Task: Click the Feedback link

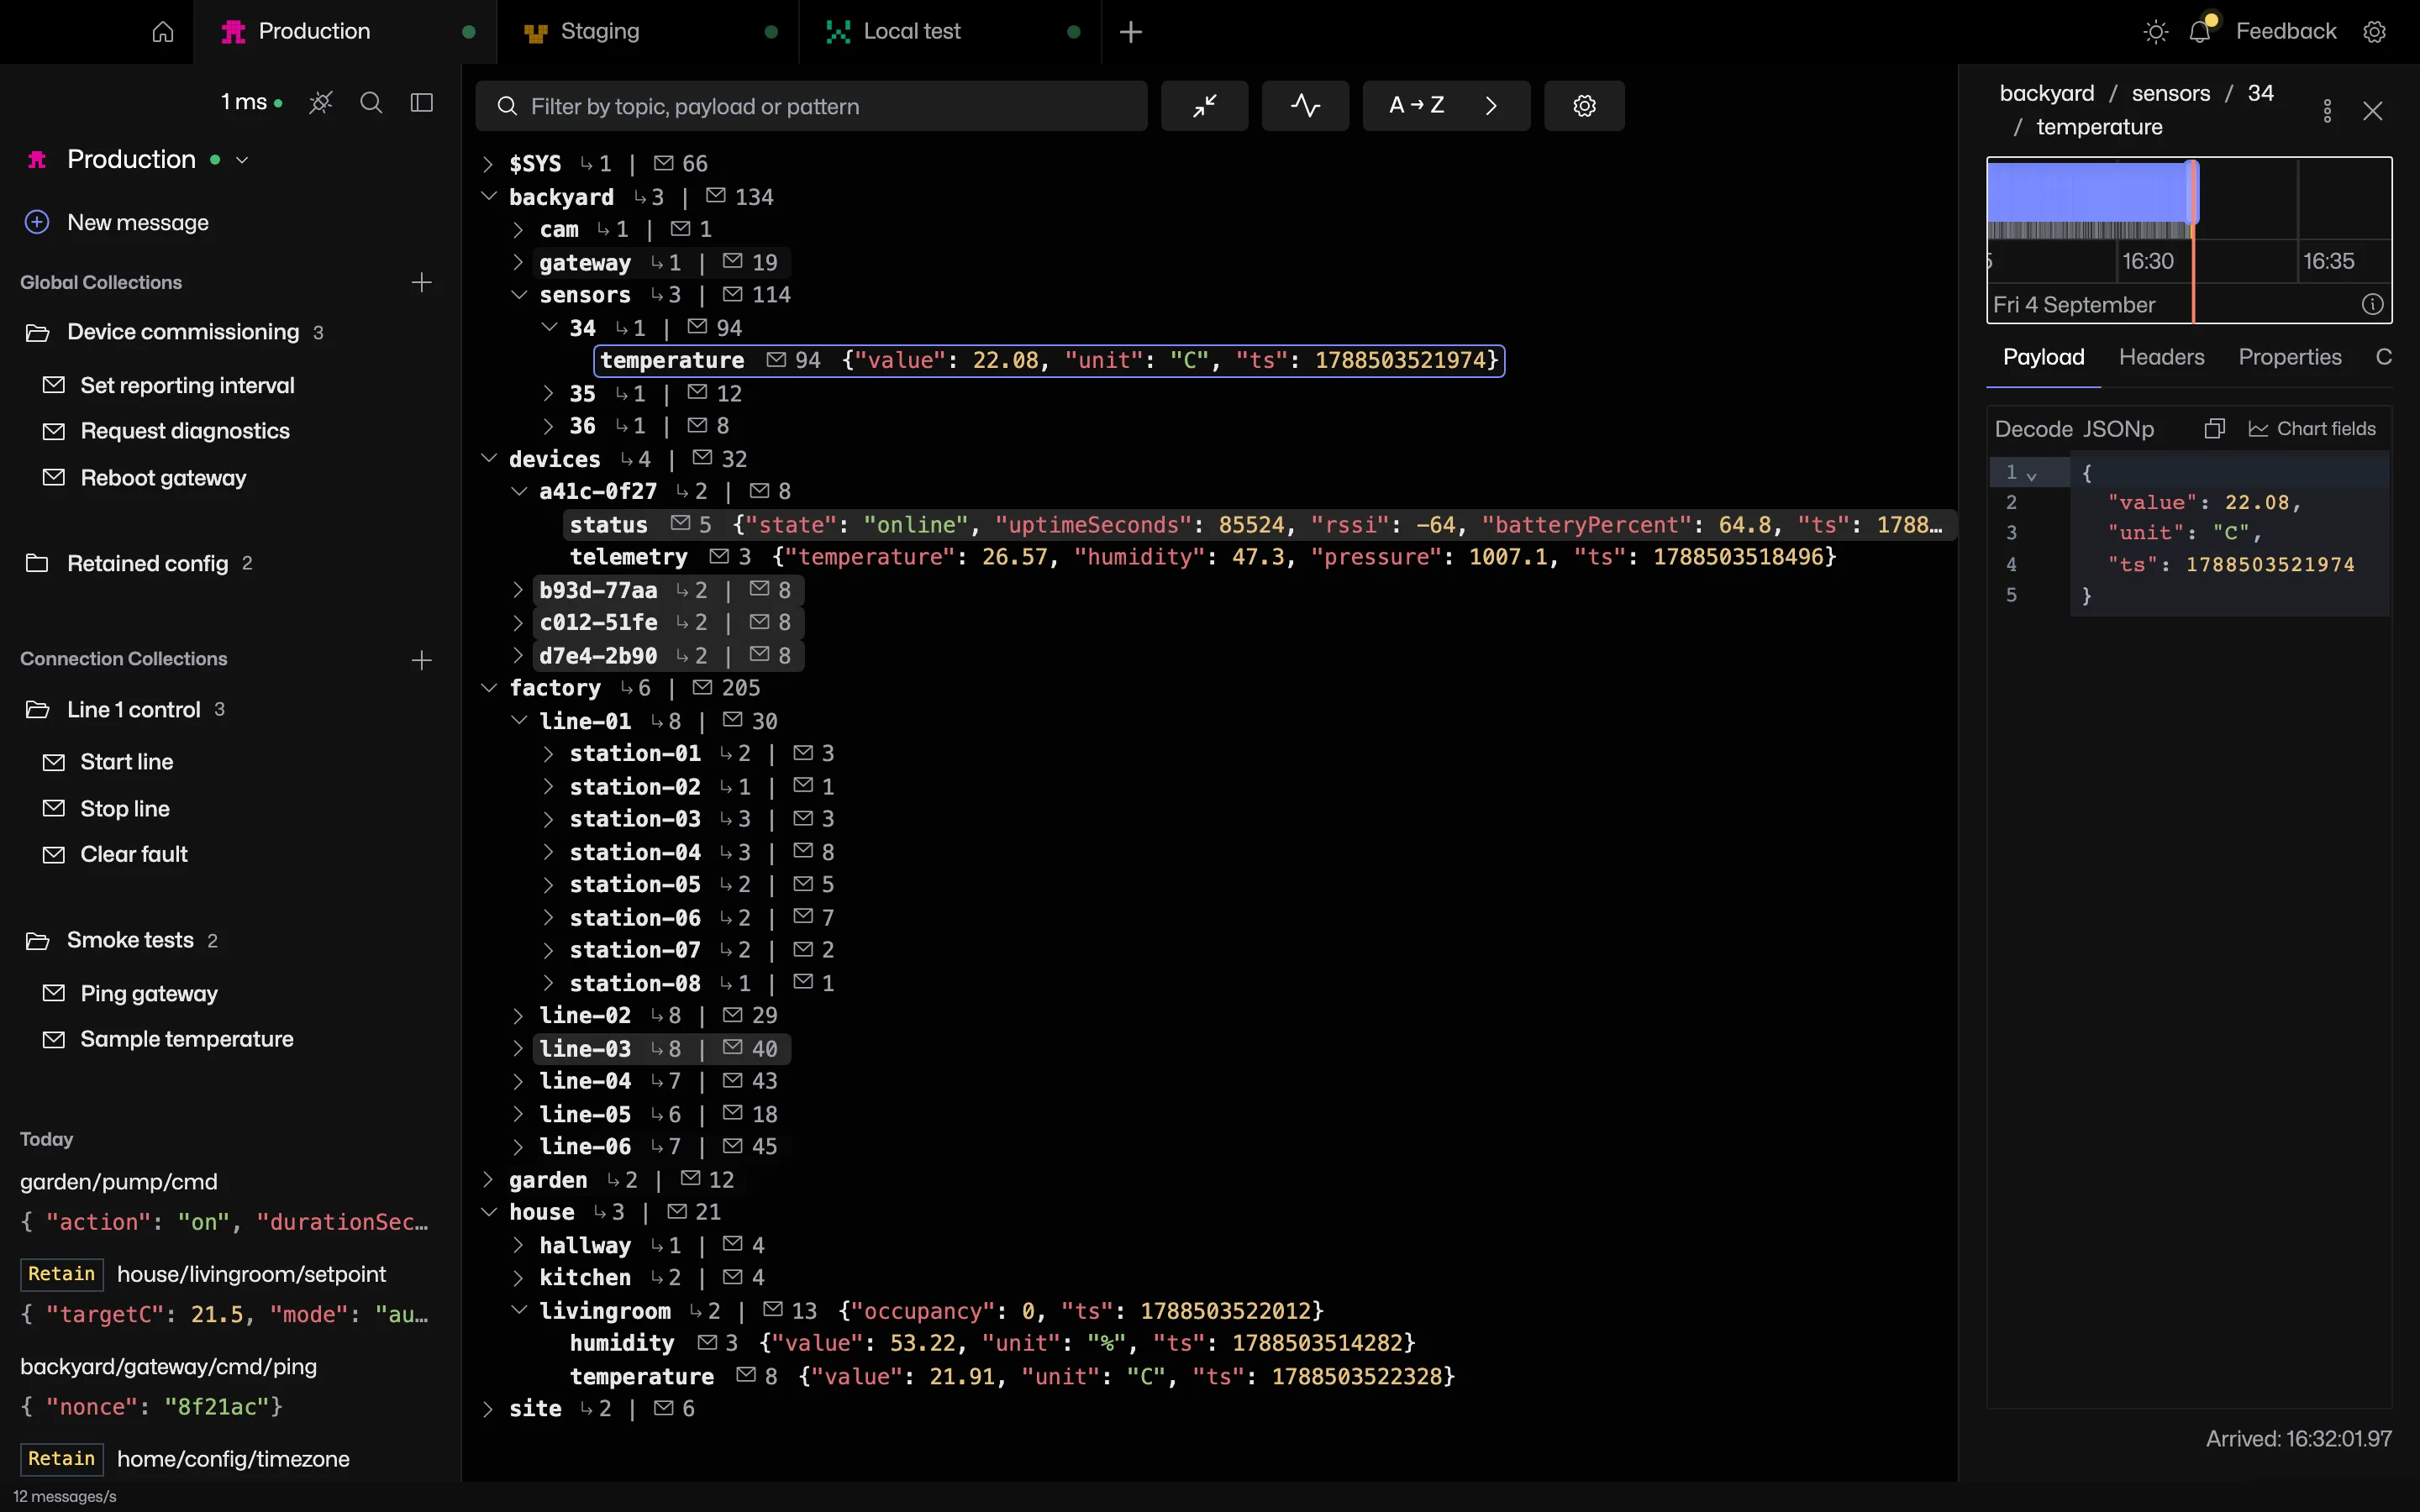Action: coord(2286,32)
